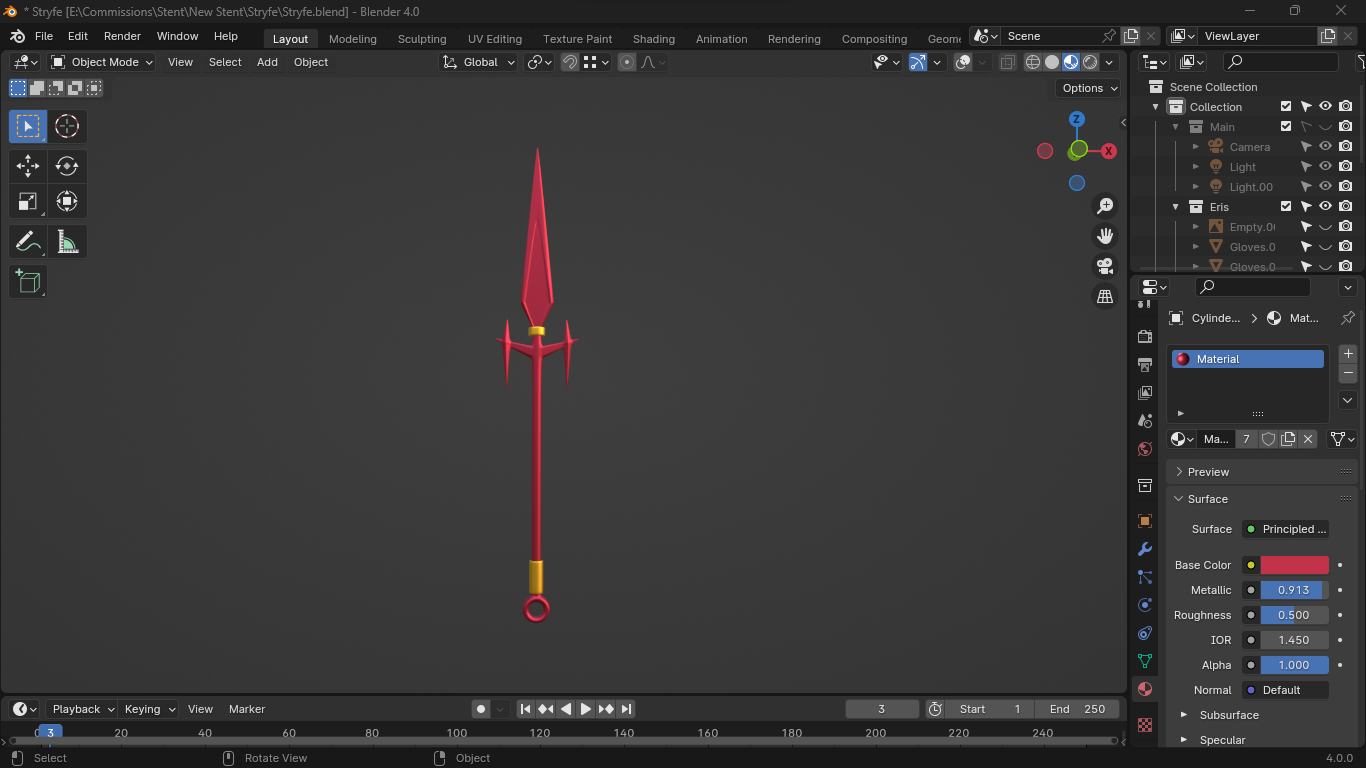
Task: Open Object Data properties tab icon
Action: (1145, 661)
